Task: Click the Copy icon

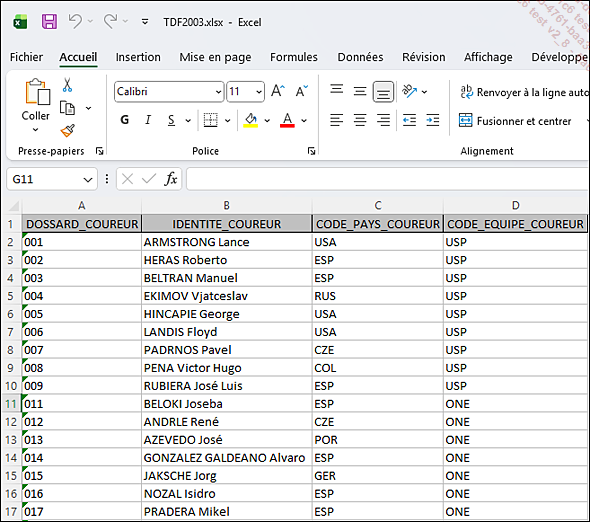Action: [x=67, y=108]
